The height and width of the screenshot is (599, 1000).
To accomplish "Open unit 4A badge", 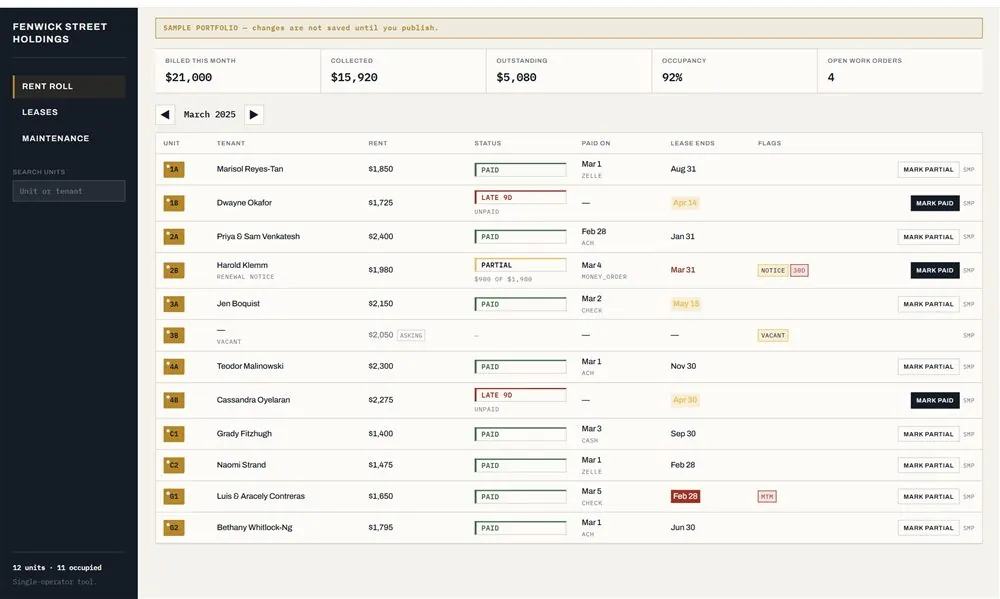I will [x=173, y=366].
